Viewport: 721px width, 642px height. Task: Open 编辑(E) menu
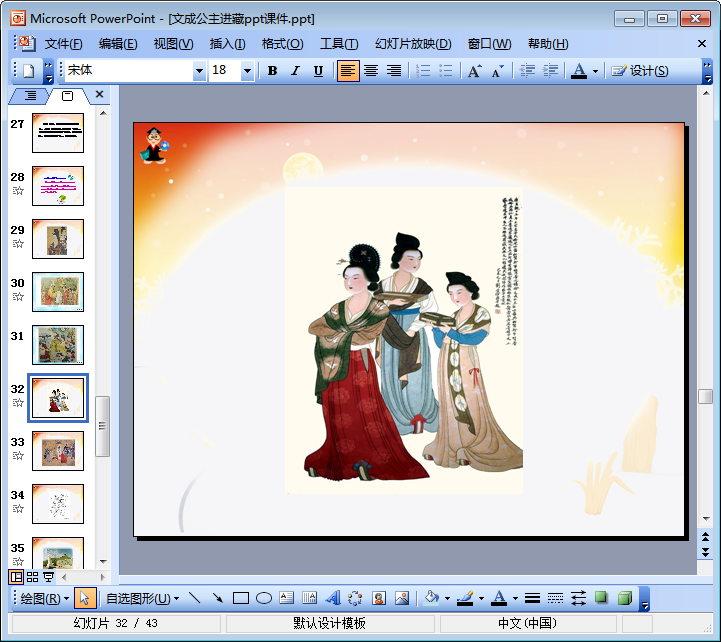(x=118, y=44)
